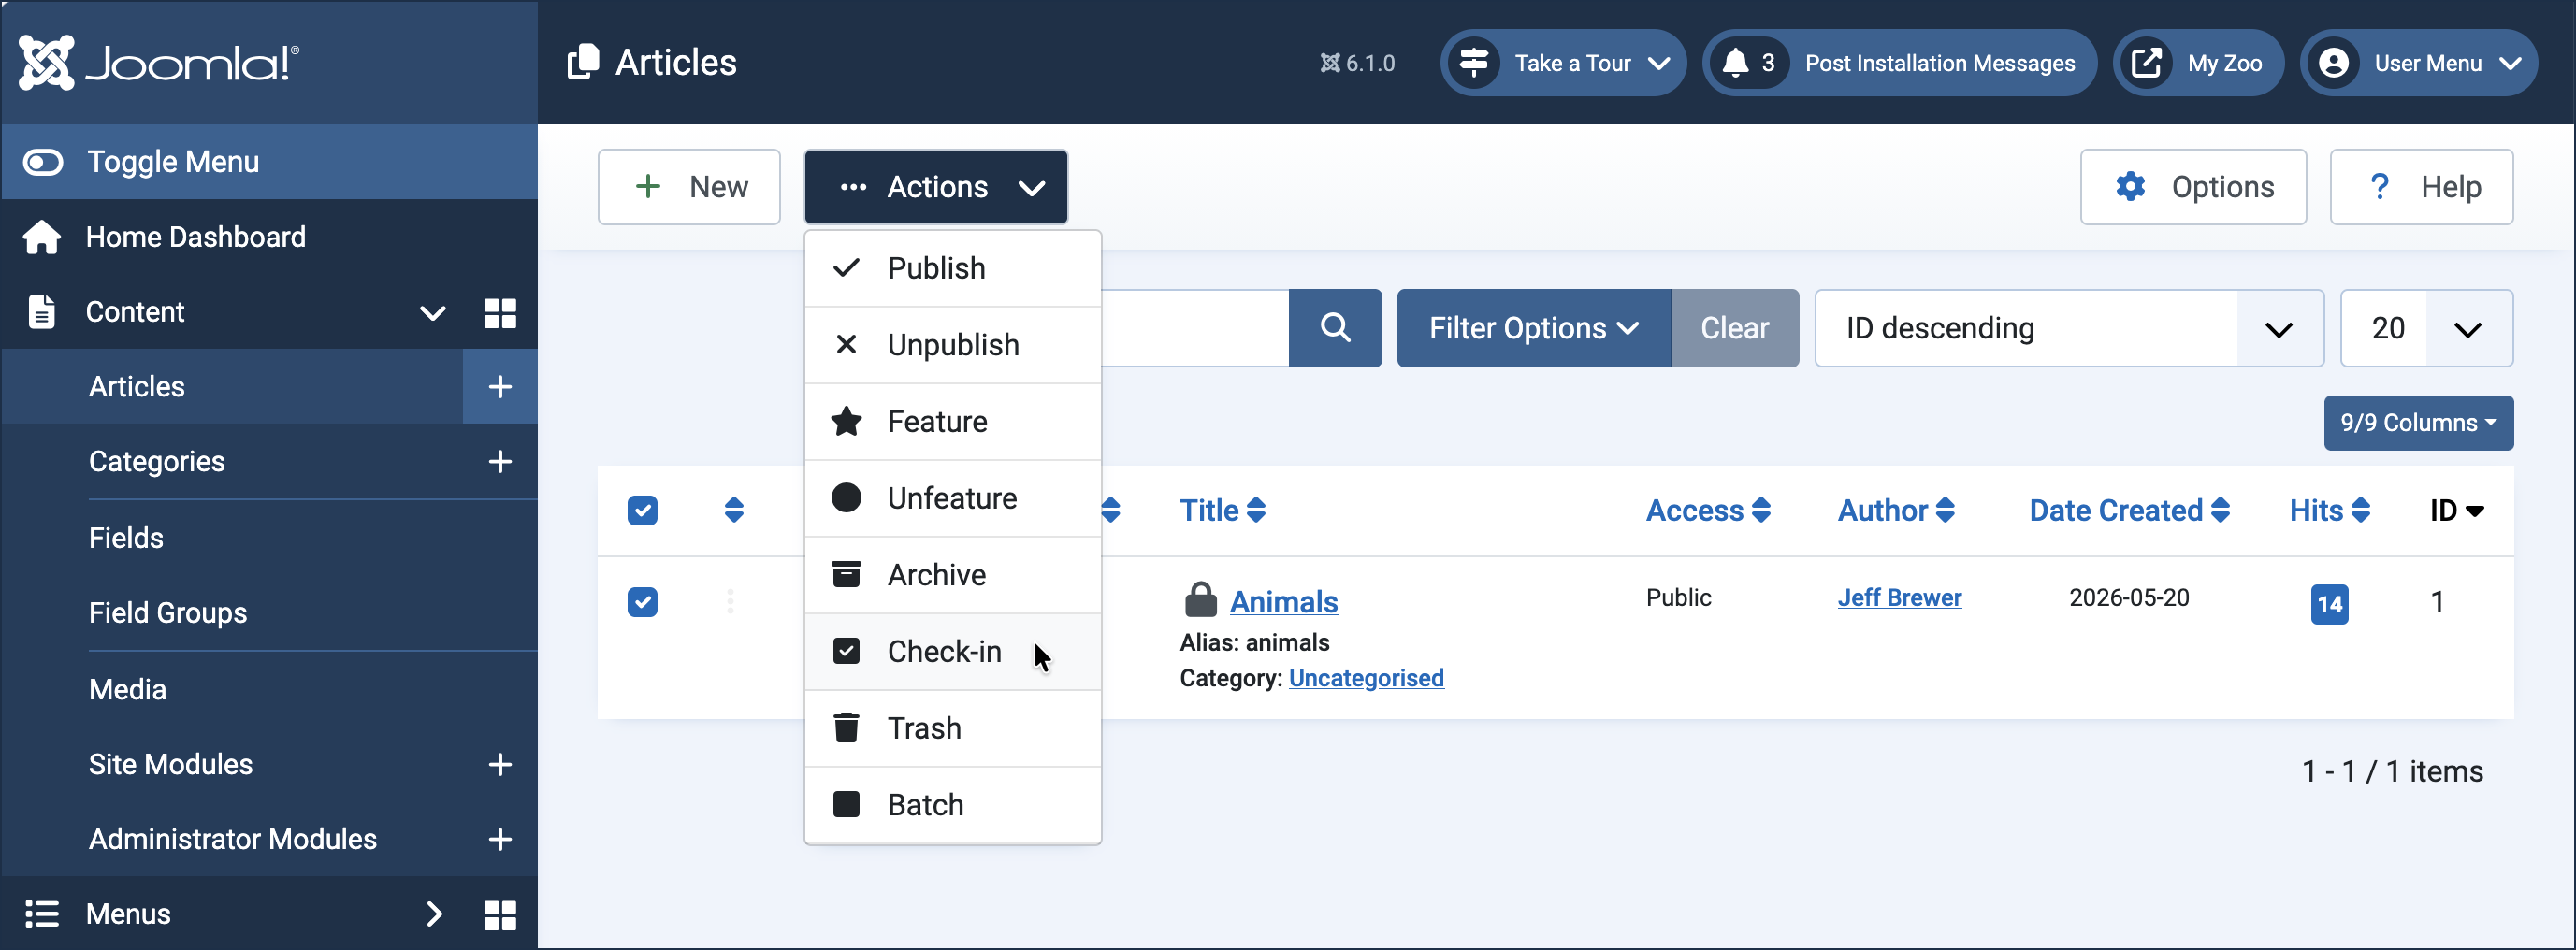Viewport: 2576px width, 950px height.
Task: Expand Filter Options
Action: (1534, 328)
